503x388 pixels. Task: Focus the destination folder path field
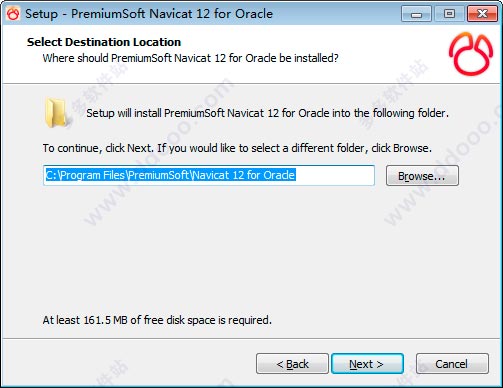[209, 175]
